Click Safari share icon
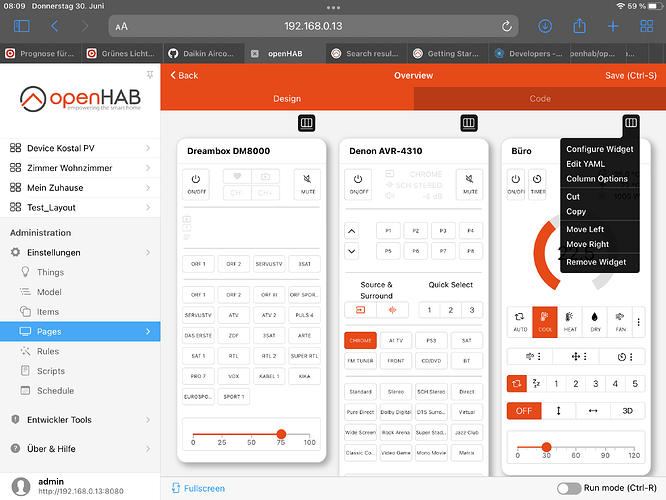 [x=579, y=25]
